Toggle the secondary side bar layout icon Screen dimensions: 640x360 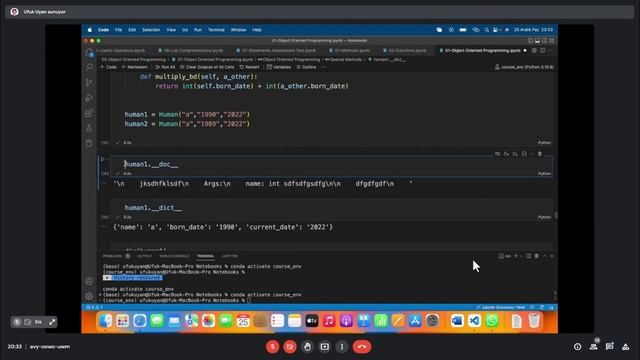pyautogui.click(x=544, y=40)
